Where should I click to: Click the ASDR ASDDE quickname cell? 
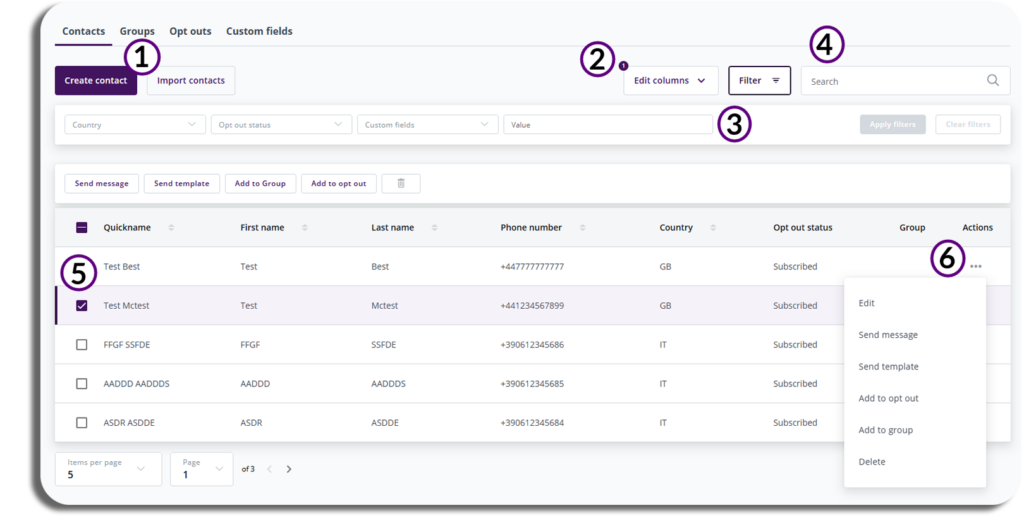129,423
